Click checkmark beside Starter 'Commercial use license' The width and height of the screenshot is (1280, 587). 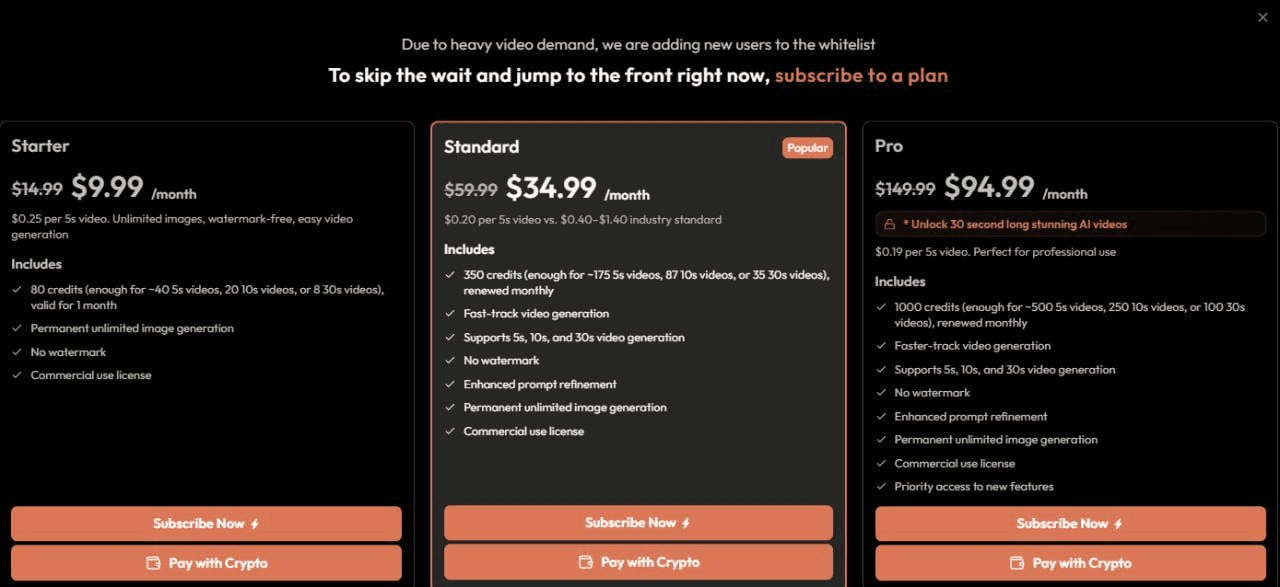click(x=18, y=375)
